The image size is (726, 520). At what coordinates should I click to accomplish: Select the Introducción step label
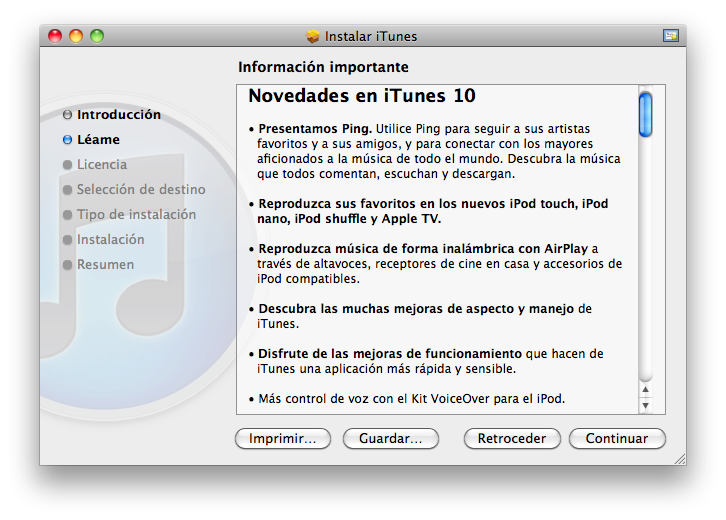click(x=119, y=114)
